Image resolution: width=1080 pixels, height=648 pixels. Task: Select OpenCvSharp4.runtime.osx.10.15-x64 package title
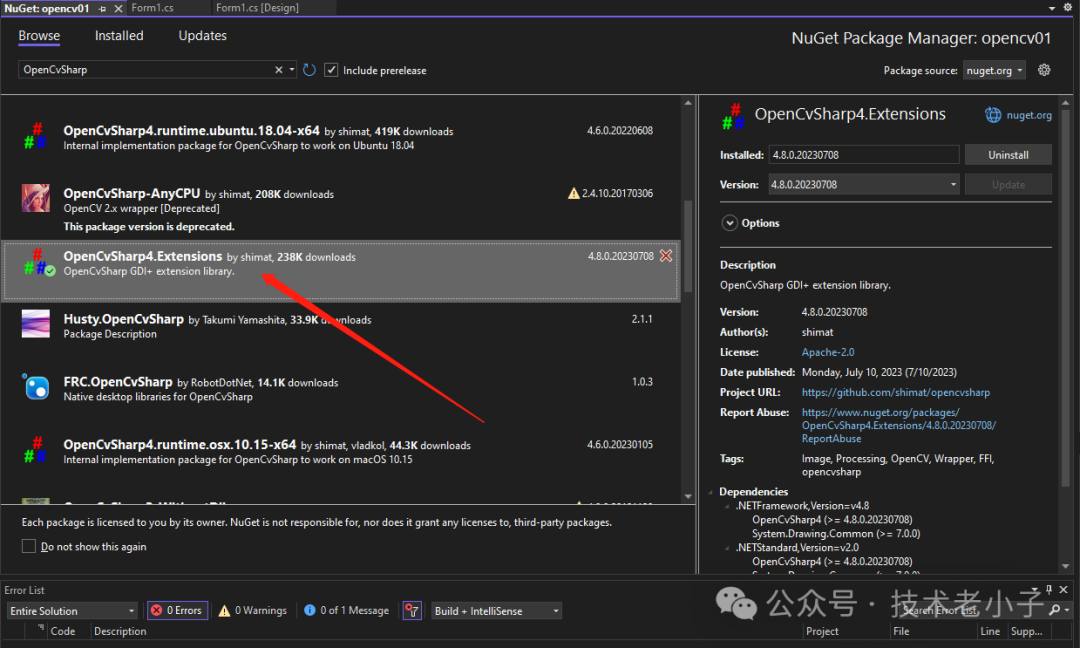tap(180, 445)
